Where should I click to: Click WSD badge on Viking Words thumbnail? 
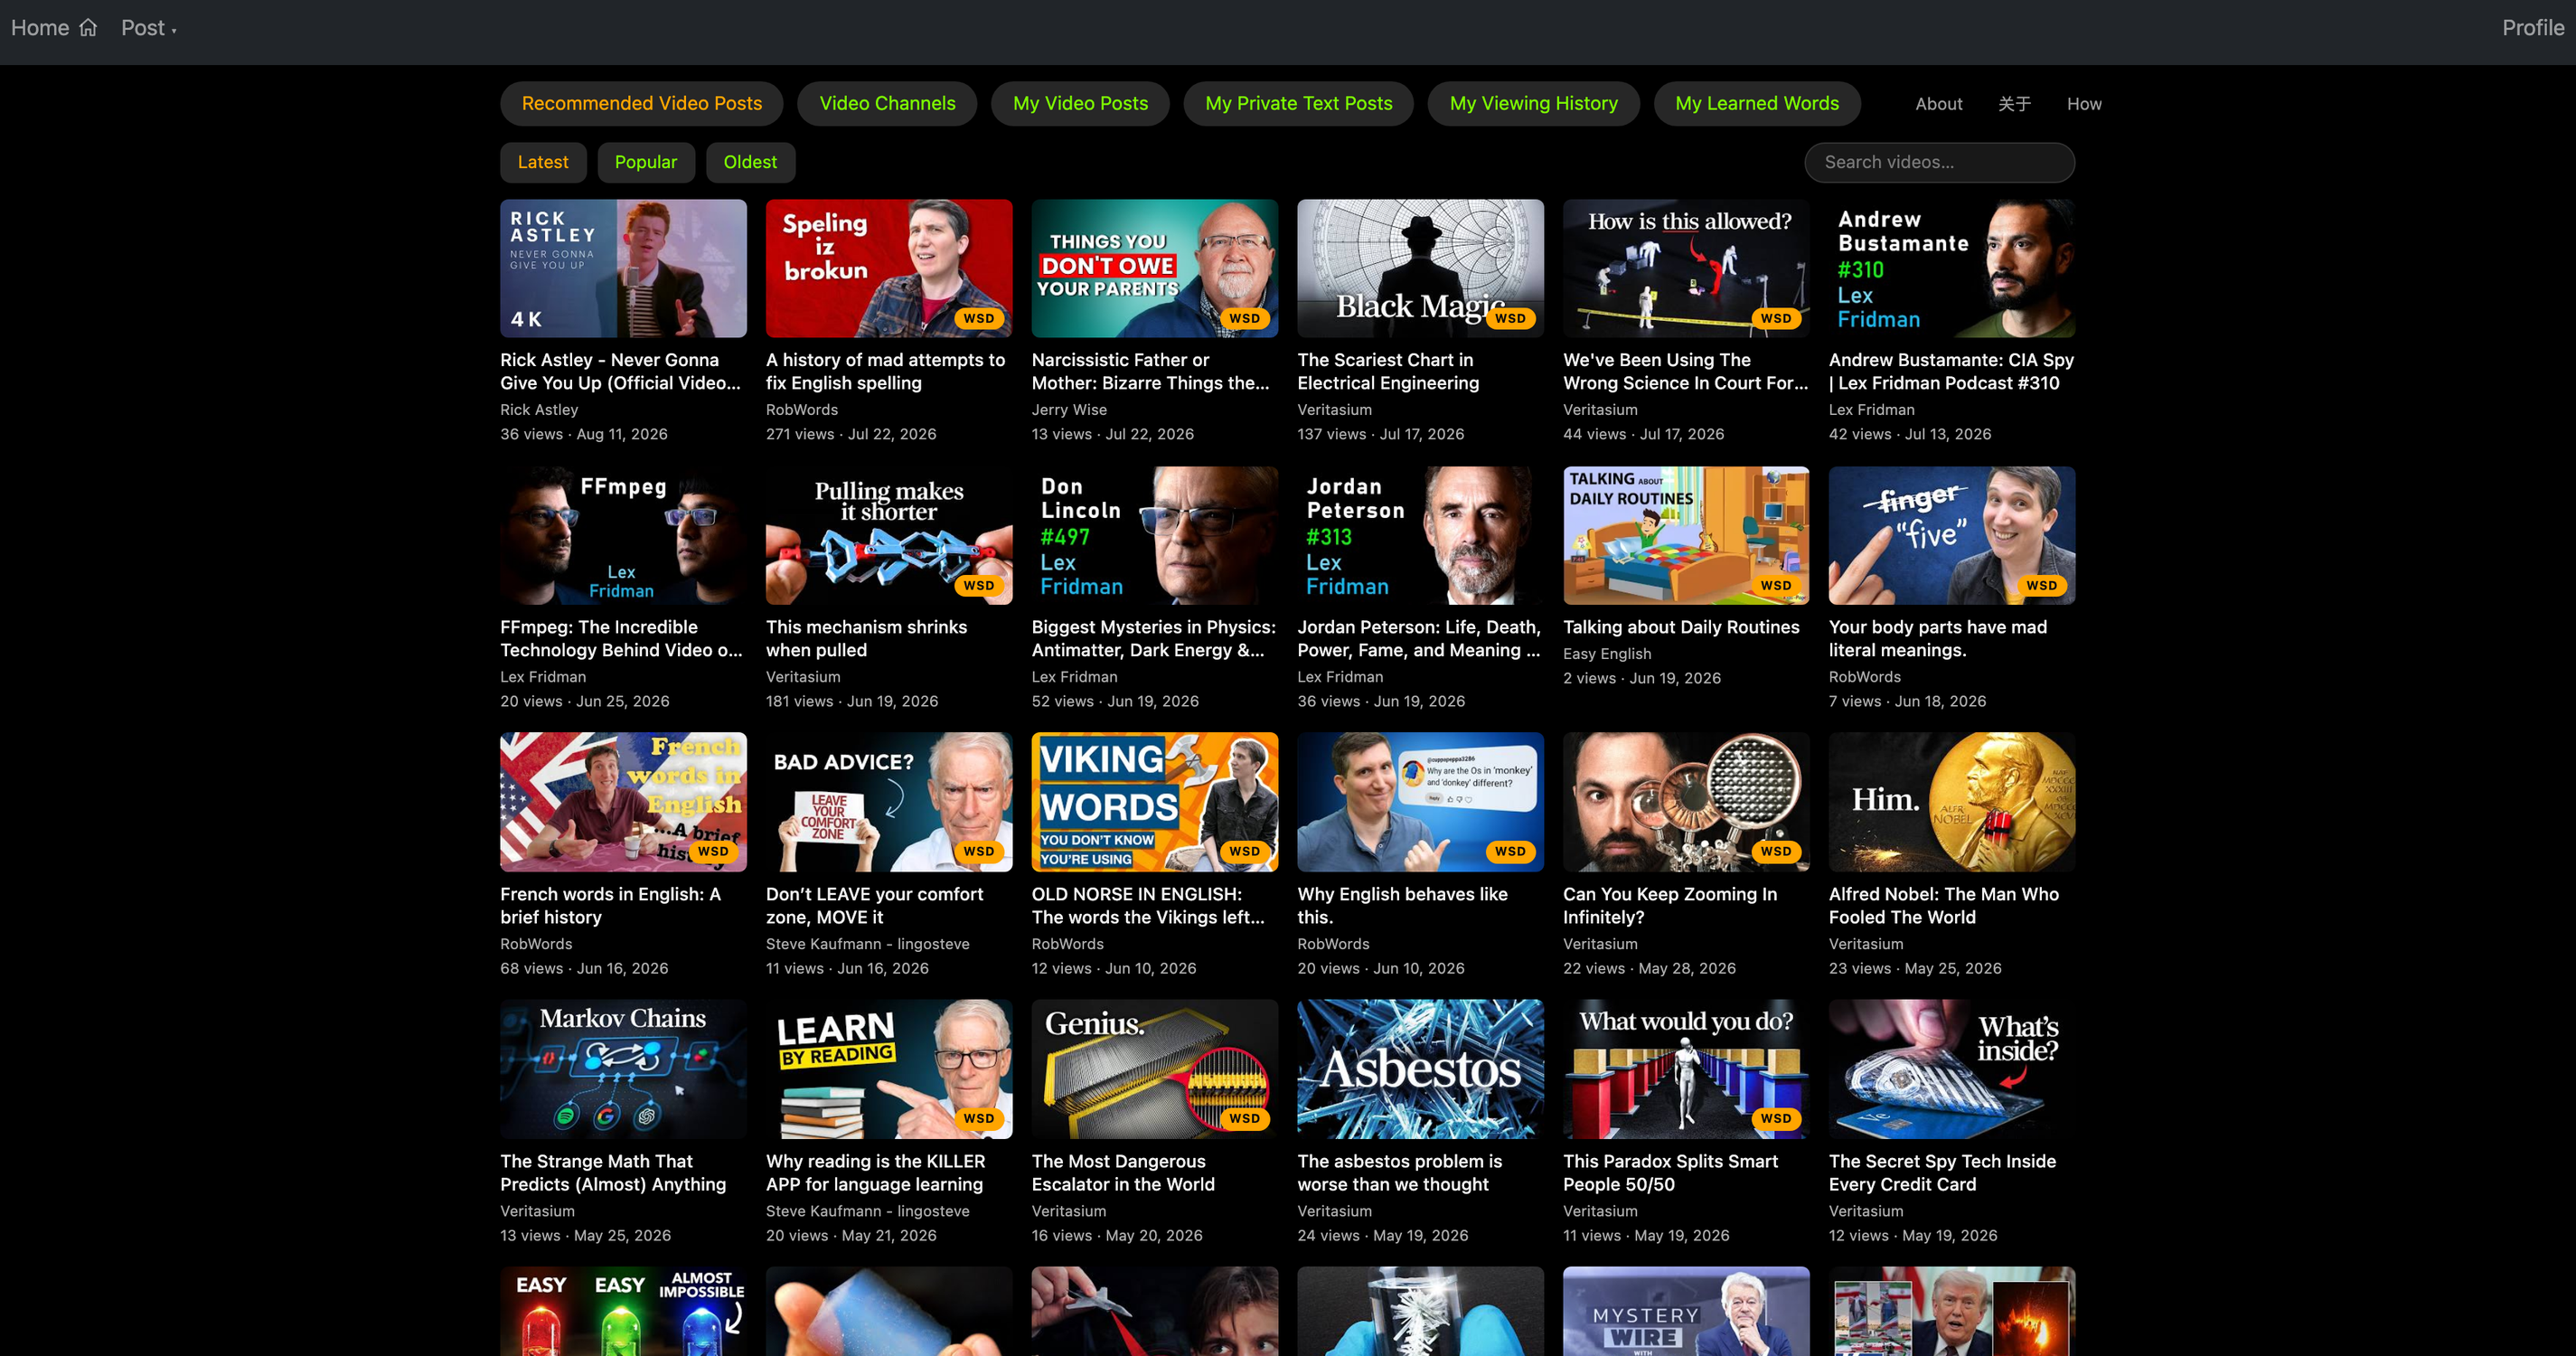point(1244,851)
